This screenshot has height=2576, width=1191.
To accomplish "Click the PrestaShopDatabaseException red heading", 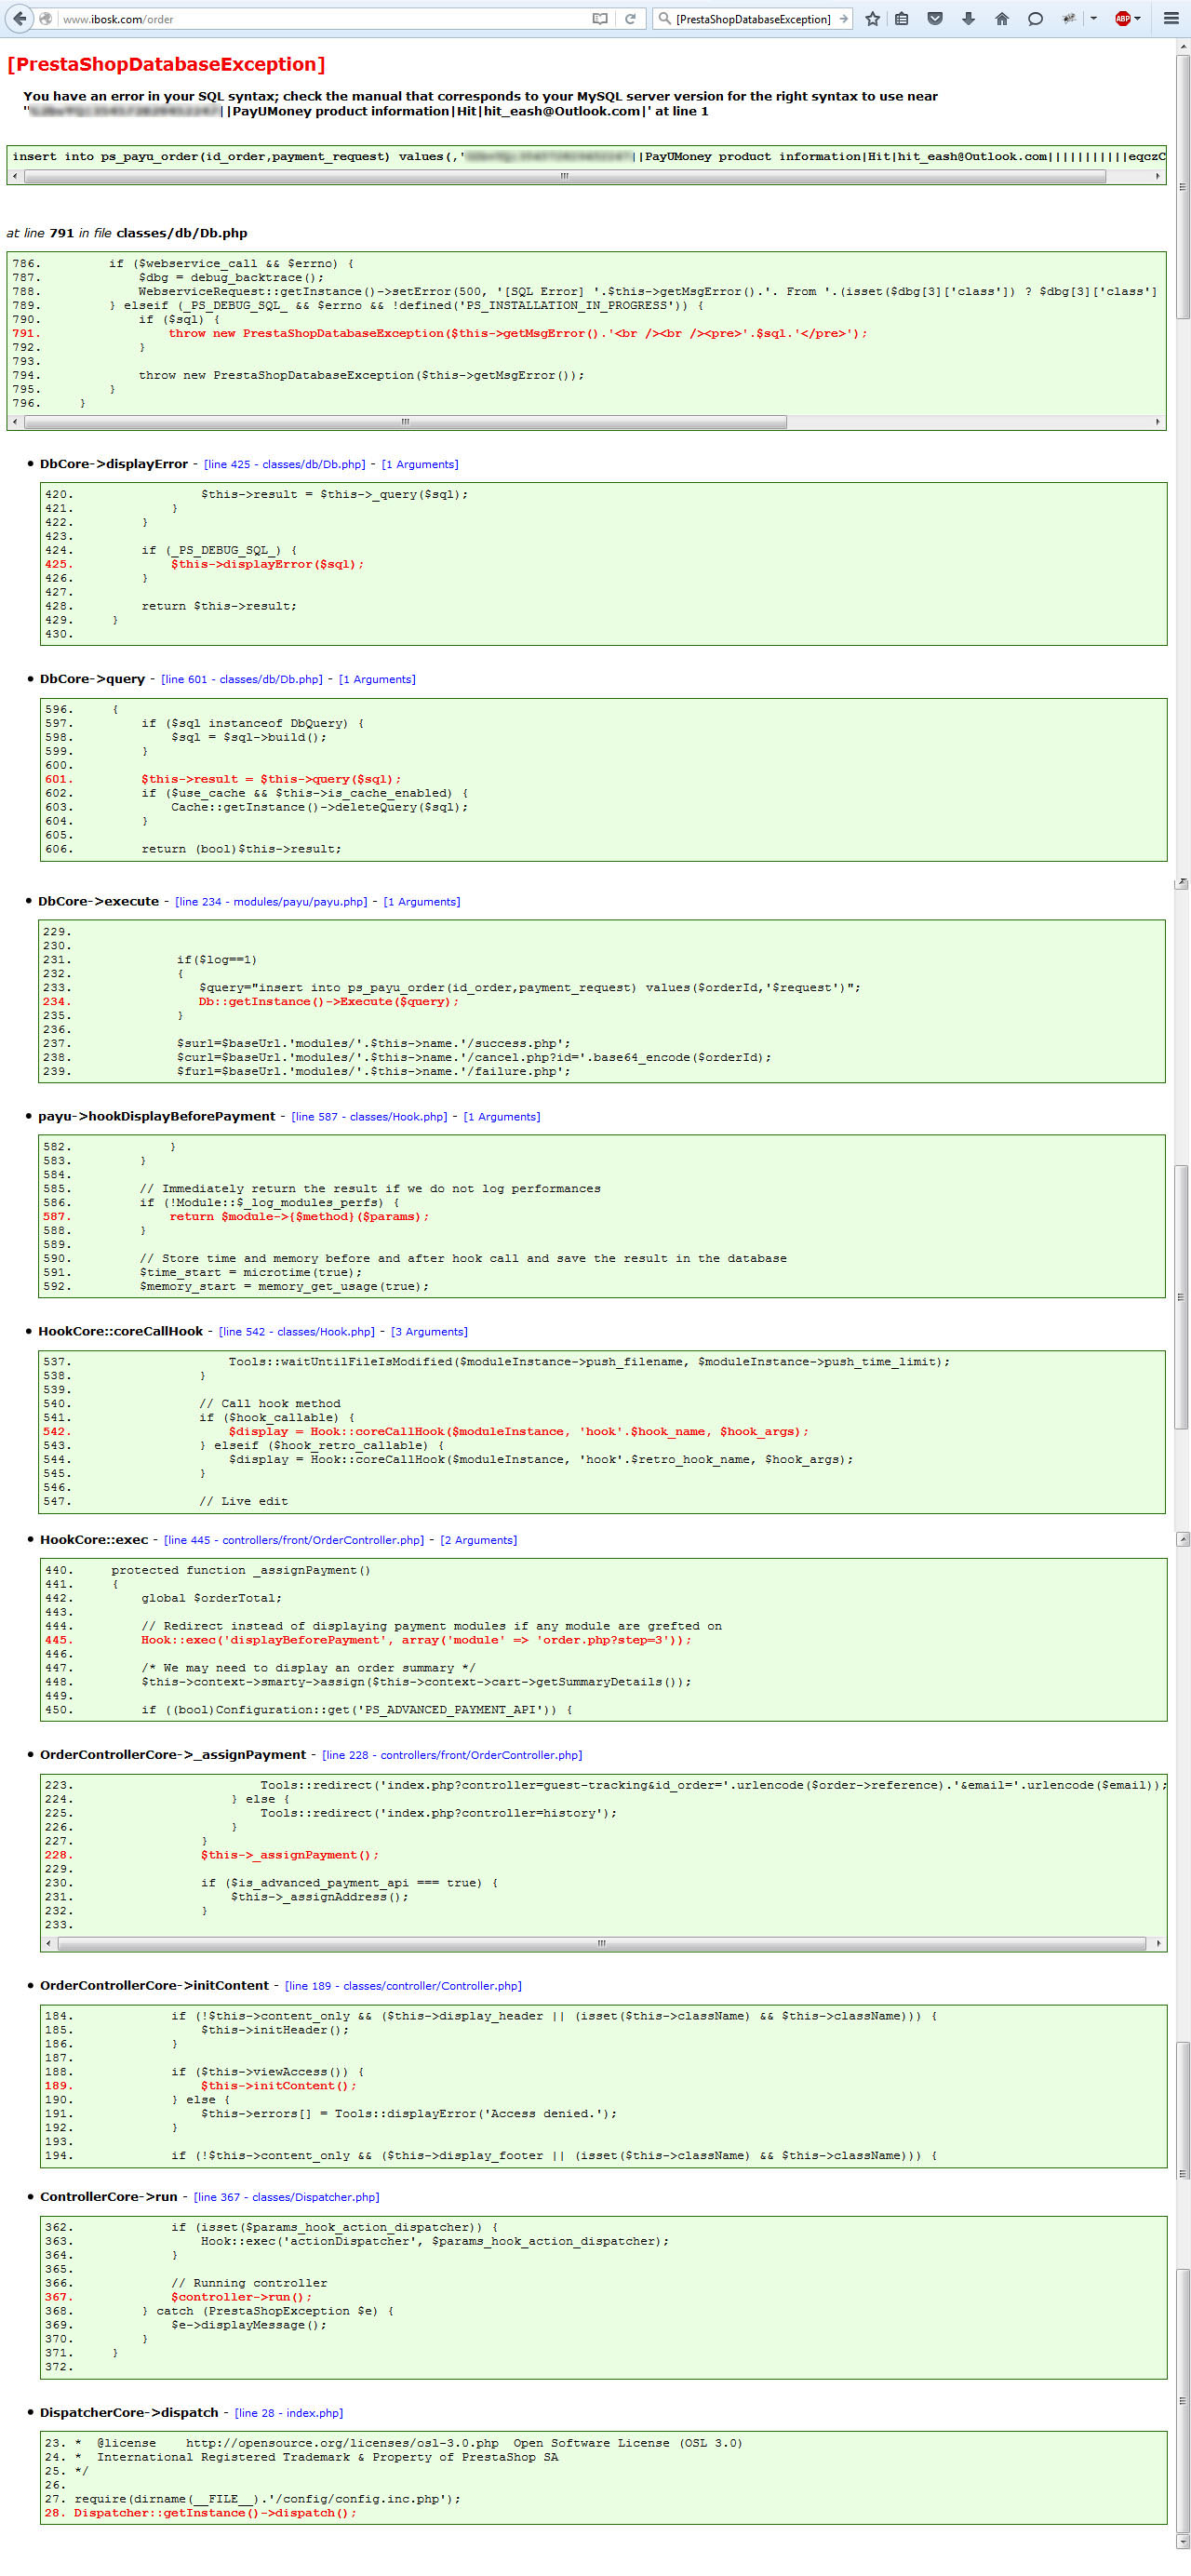I will [166, 64].
